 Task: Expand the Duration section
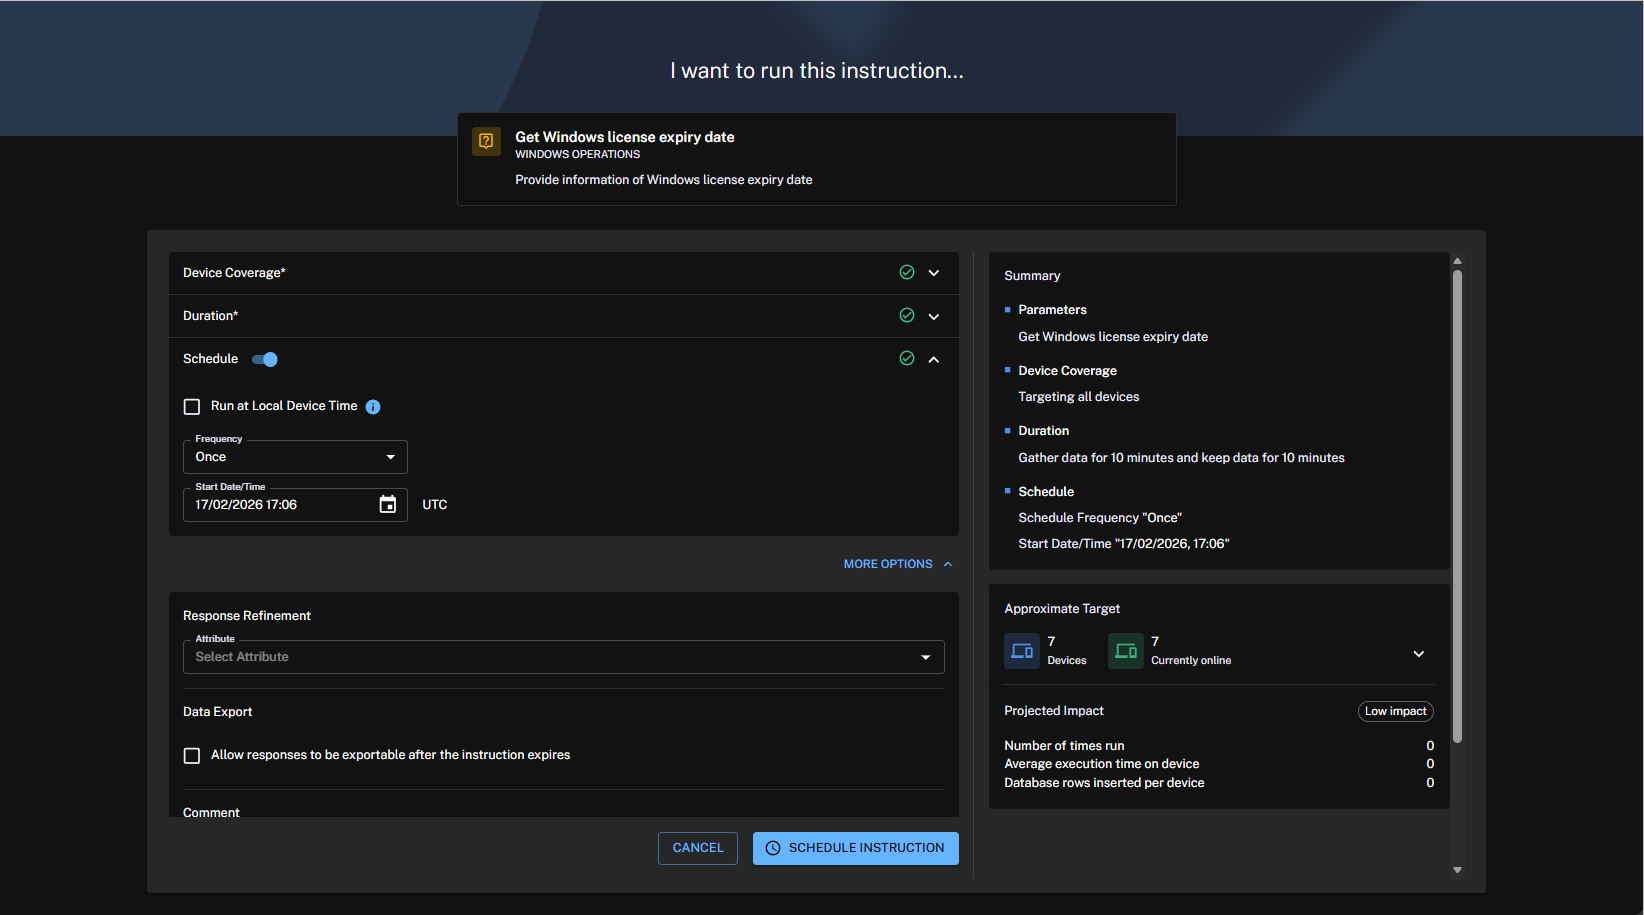point(934,316)
